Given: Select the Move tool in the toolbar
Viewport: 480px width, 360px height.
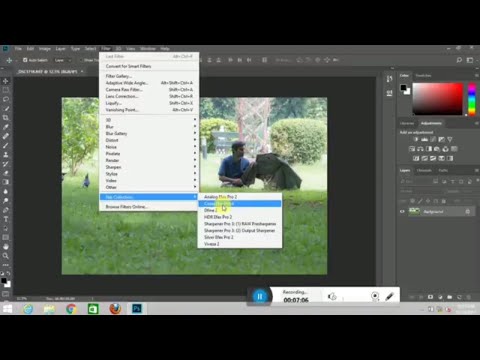Looking at the screenshot, I should tap(6, 81).
